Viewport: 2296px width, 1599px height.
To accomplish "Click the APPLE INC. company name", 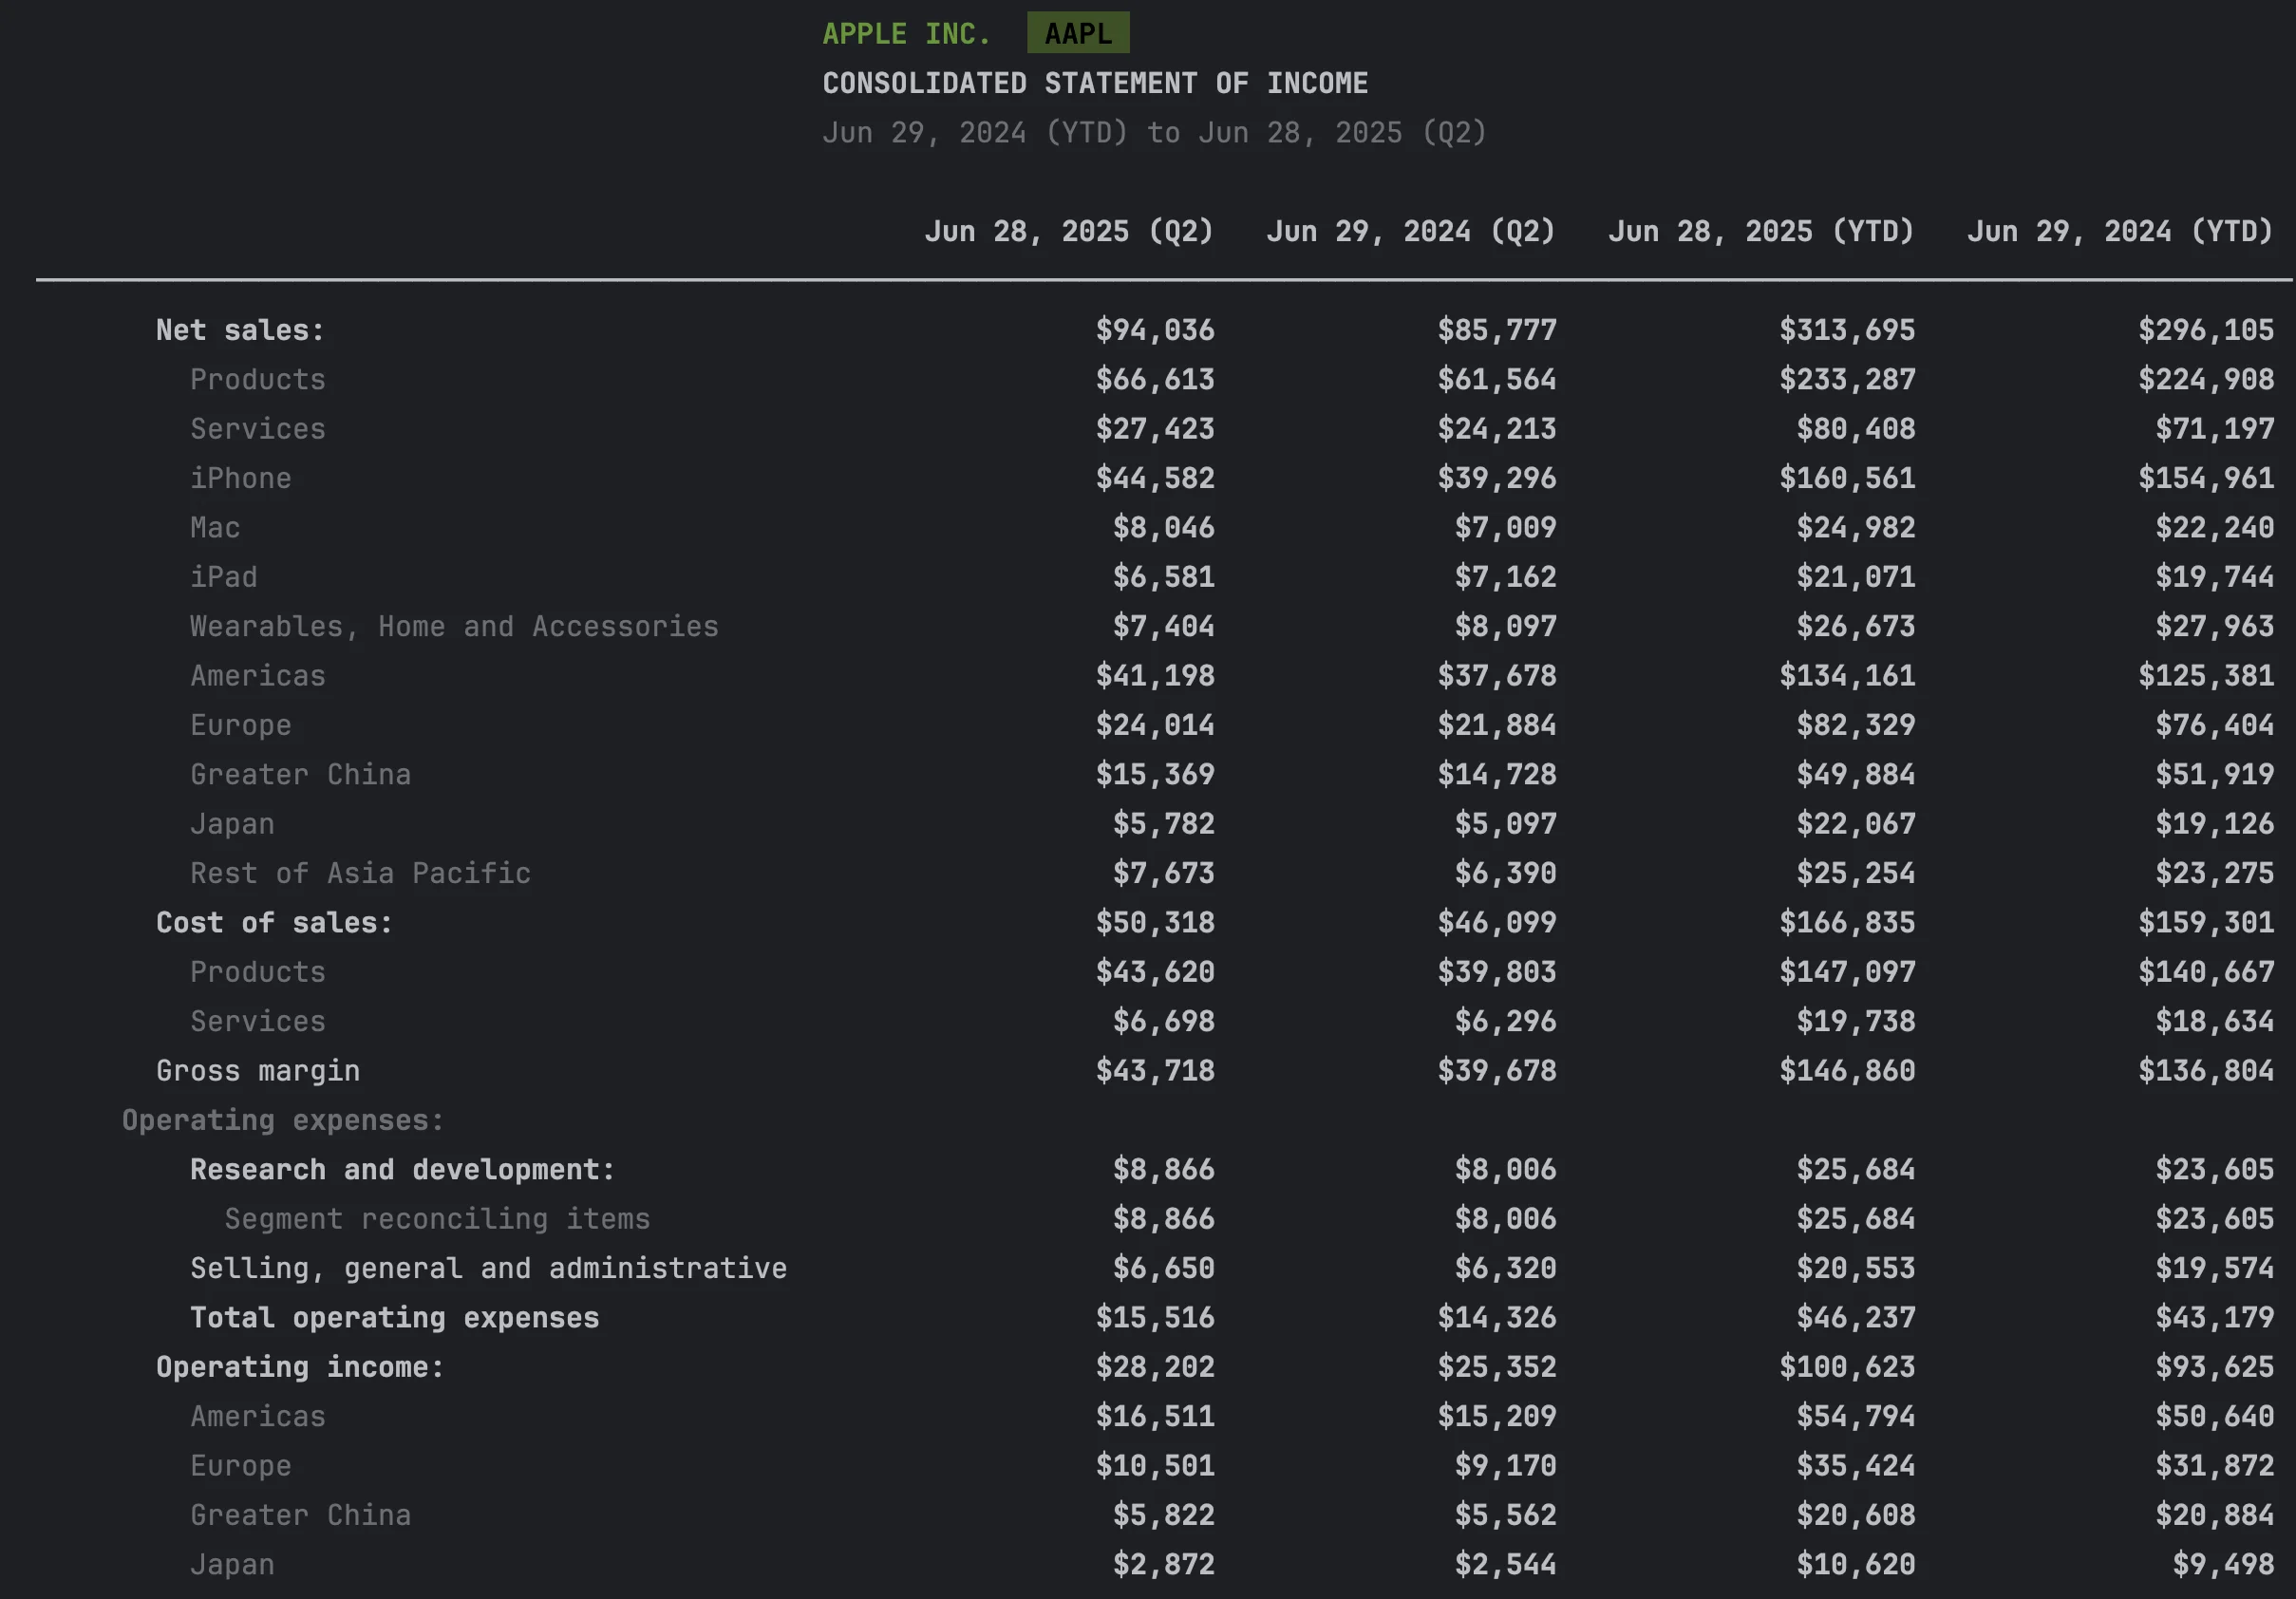I will coord(906,34).
